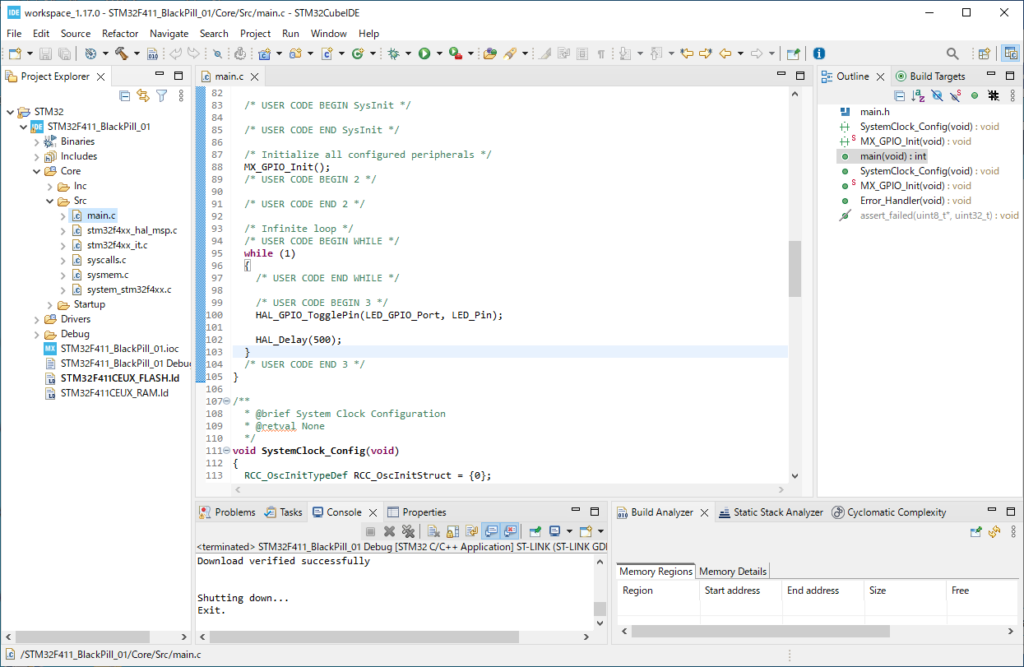Screen dimensions: 1024x667
Task: Collapse the STM32 root tree node
Action: tap(10, 112)
